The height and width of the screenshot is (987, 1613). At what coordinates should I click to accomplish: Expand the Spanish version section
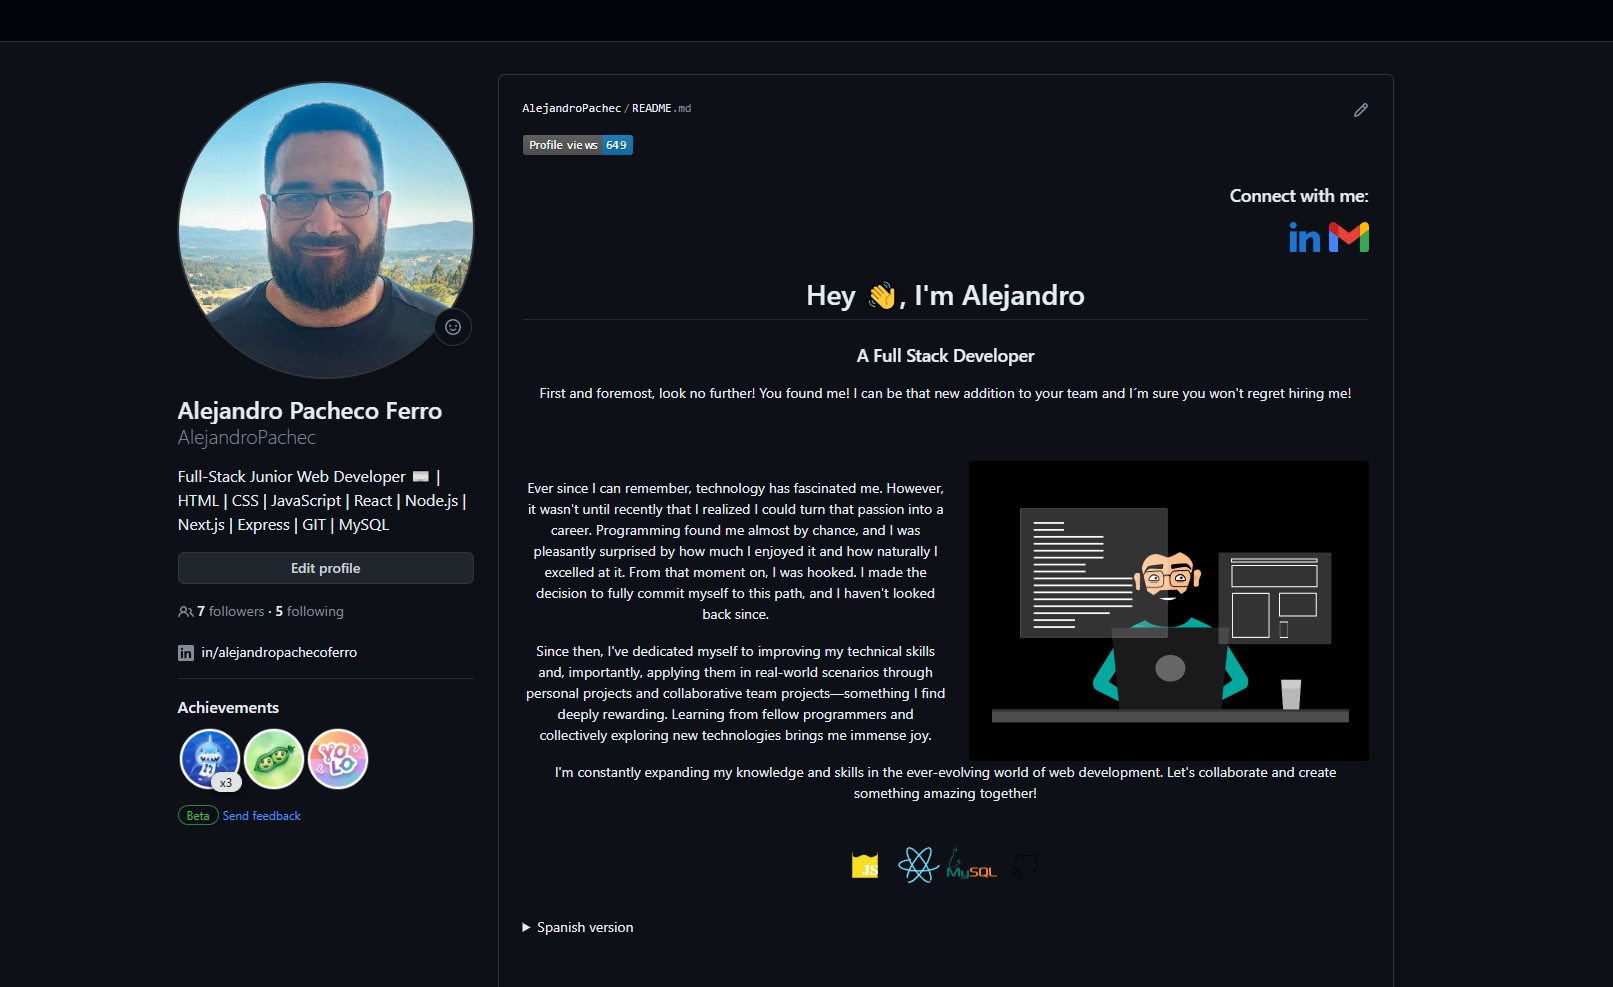(x=578, y=927)
